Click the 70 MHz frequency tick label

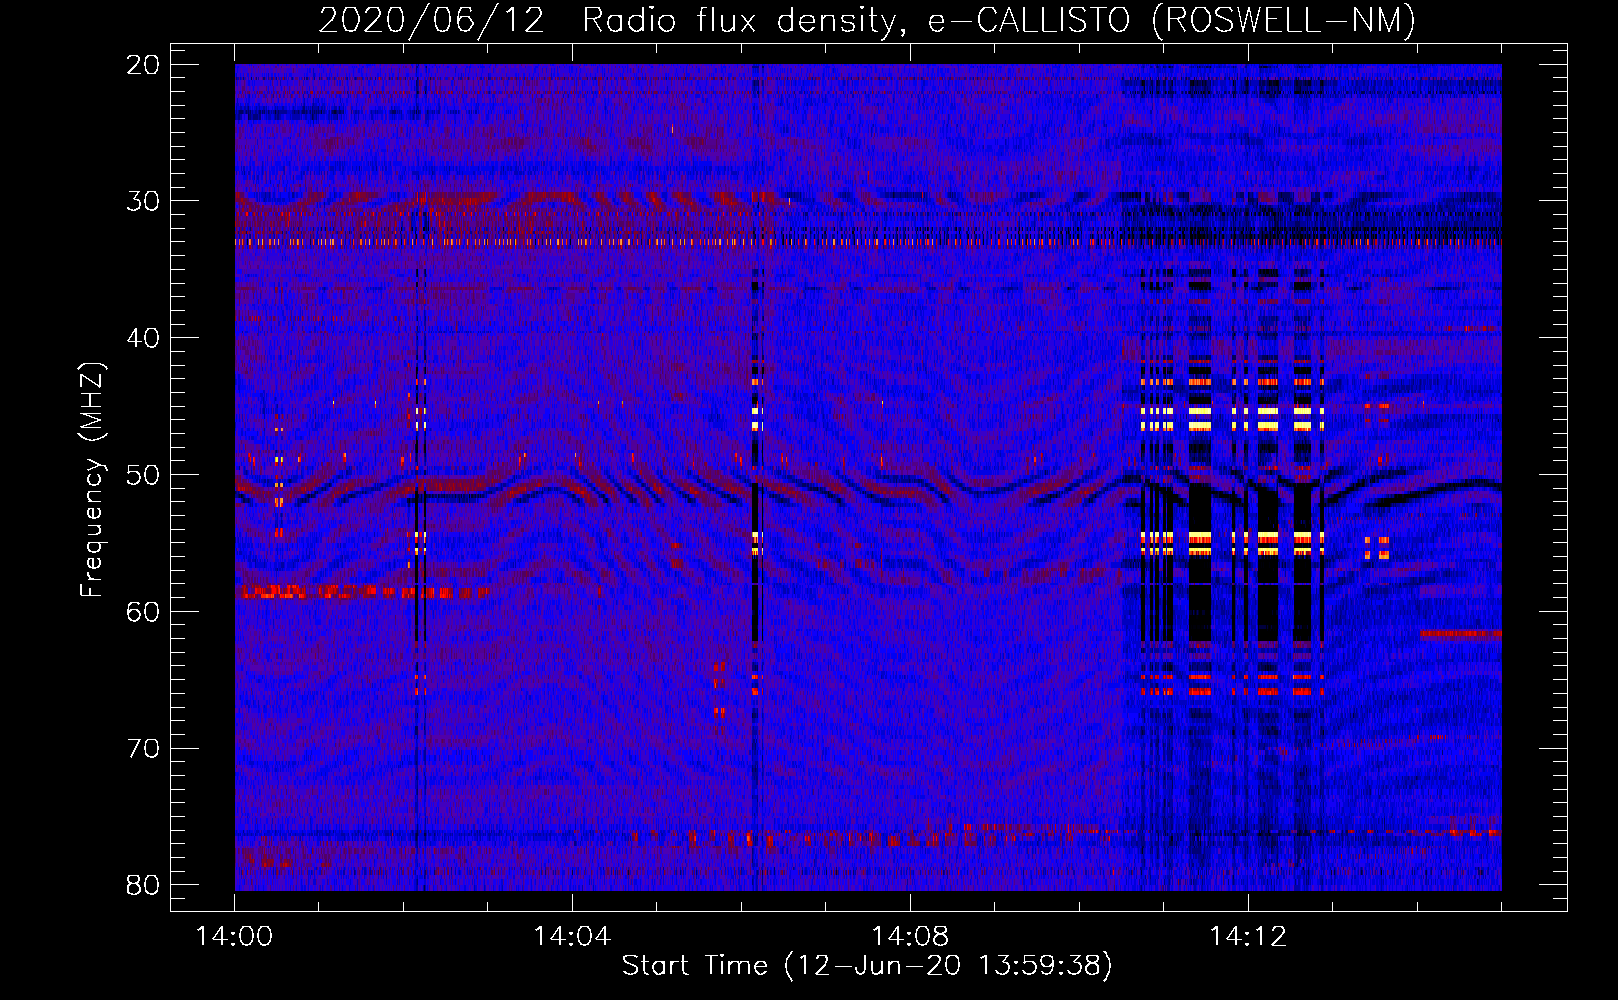coord(144,749)
